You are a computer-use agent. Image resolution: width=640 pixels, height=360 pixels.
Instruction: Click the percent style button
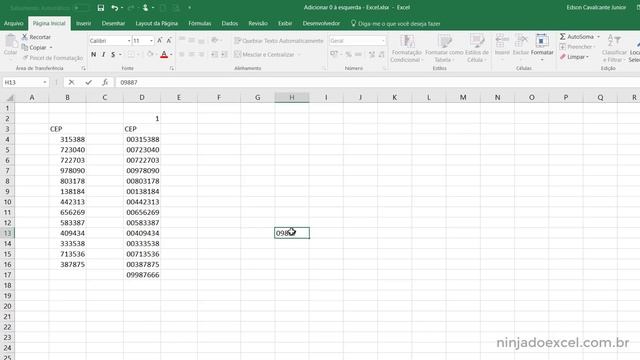[x=348, y=54]
